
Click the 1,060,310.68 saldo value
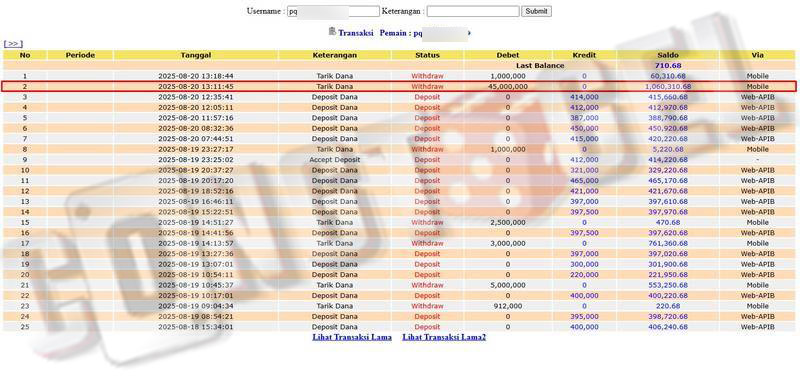click(x=668, y=87)
